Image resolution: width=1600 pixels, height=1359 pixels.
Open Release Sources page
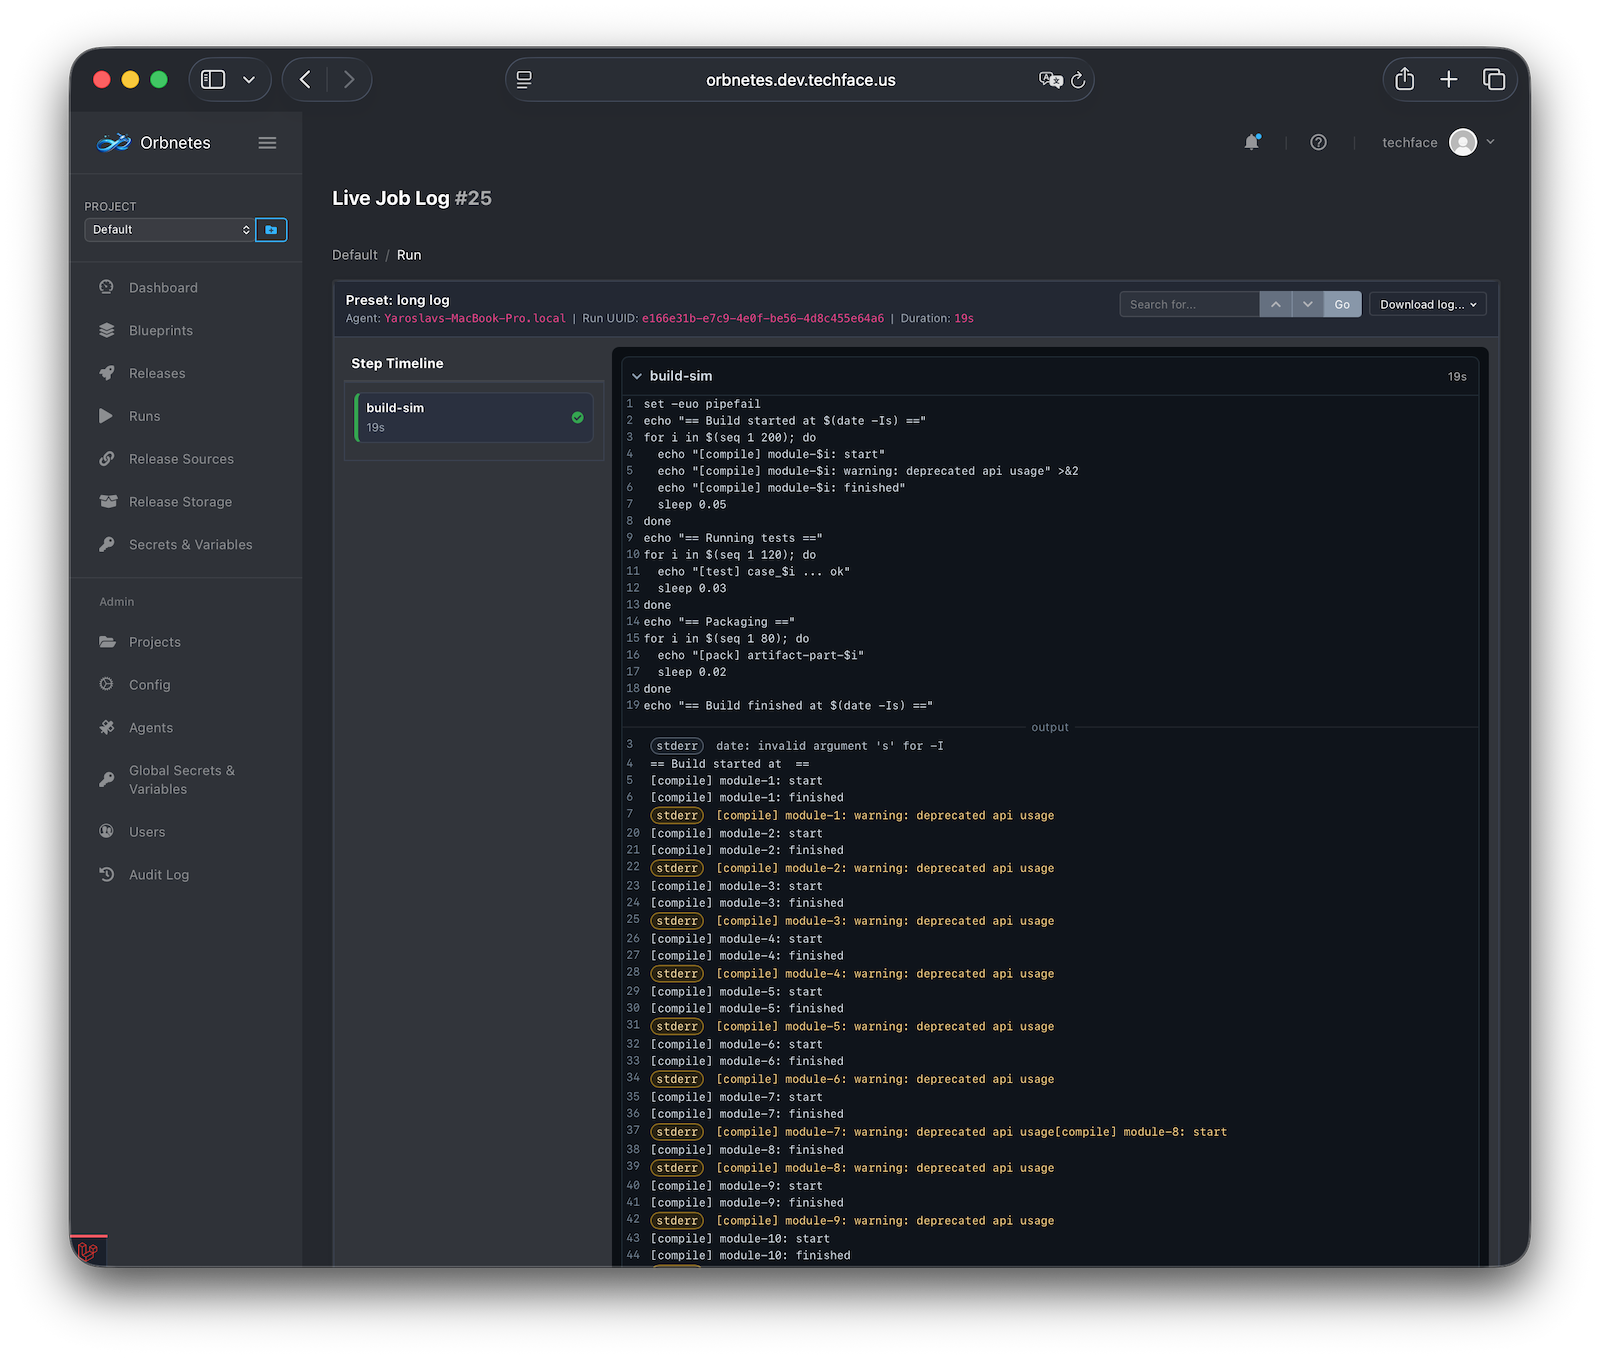coord(181,459)
